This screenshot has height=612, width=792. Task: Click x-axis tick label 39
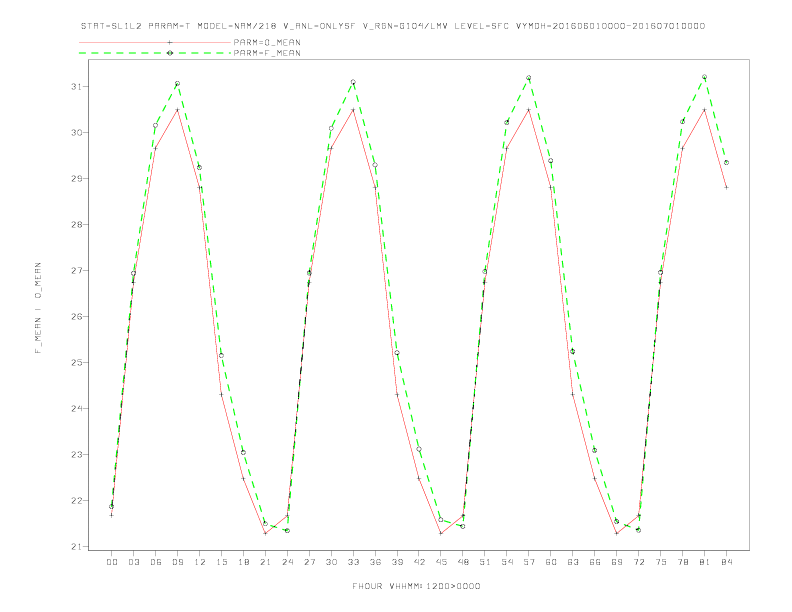[x=397, y=562]
